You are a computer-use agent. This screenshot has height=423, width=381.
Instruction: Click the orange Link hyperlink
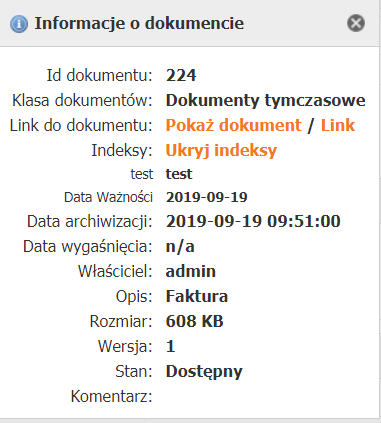tap(338, 125)
